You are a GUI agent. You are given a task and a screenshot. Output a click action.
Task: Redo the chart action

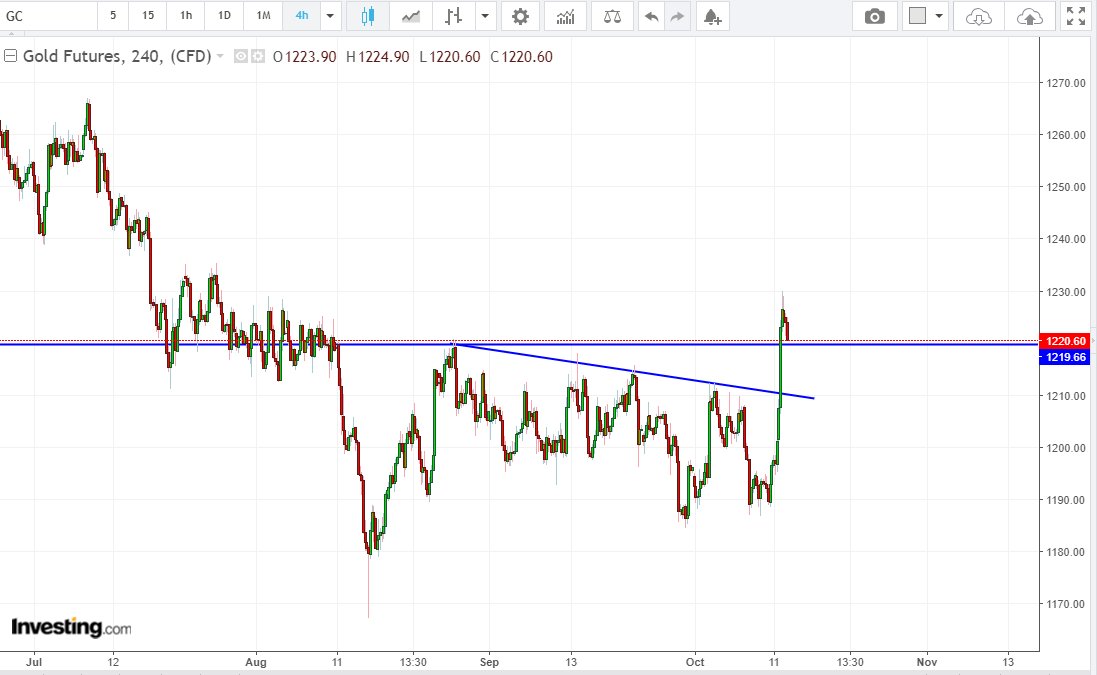(x=677, y=16)
